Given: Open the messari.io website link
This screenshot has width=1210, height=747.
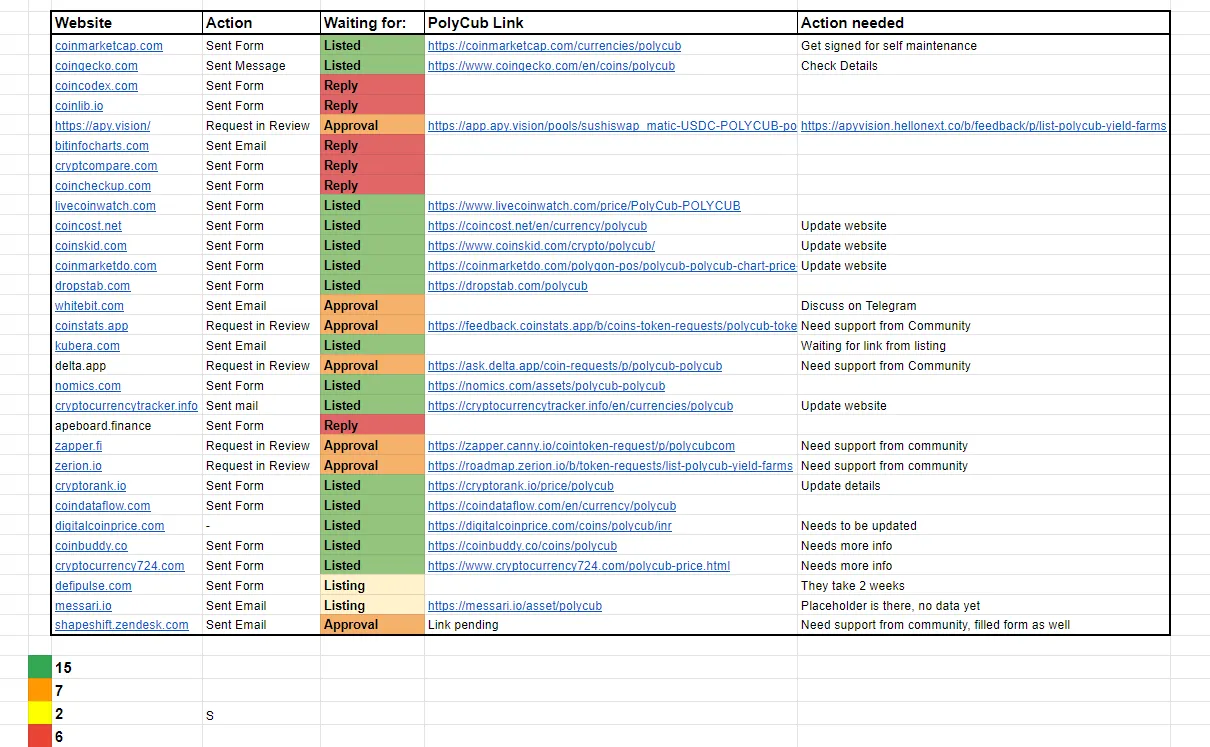Looking at the screenshot, I should [x=83, y=606].
